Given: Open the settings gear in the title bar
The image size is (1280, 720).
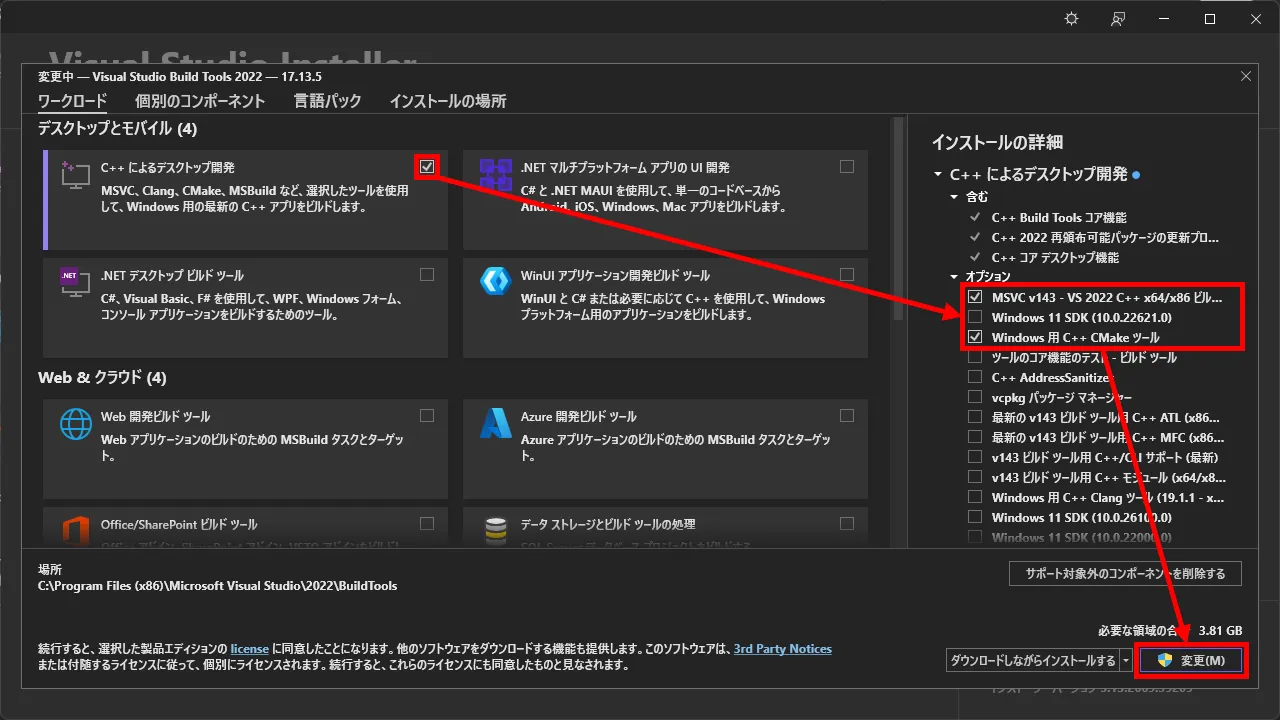Looking at the screenshot, I should pos(1072,19).
